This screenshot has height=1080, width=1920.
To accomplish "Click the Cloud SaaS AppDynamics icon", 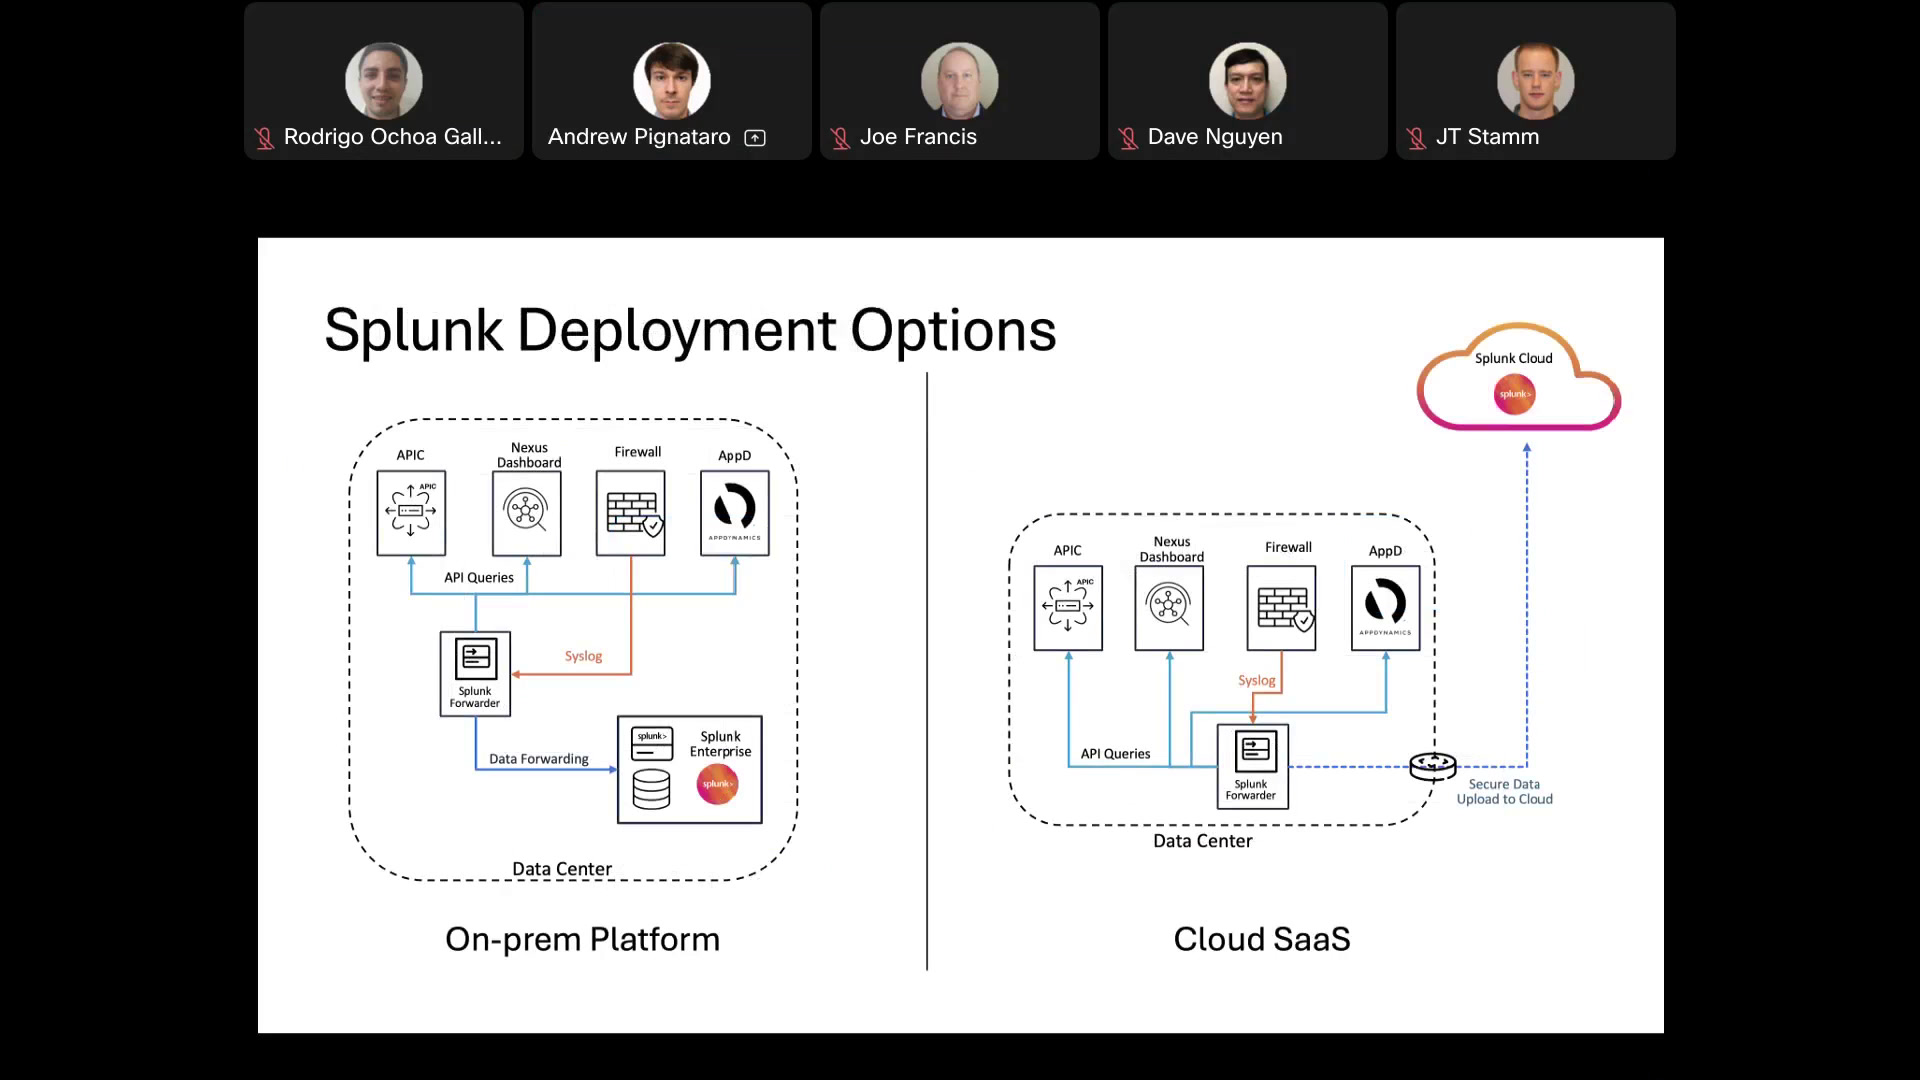I will pyautogui.click(x=1386, y=608).
